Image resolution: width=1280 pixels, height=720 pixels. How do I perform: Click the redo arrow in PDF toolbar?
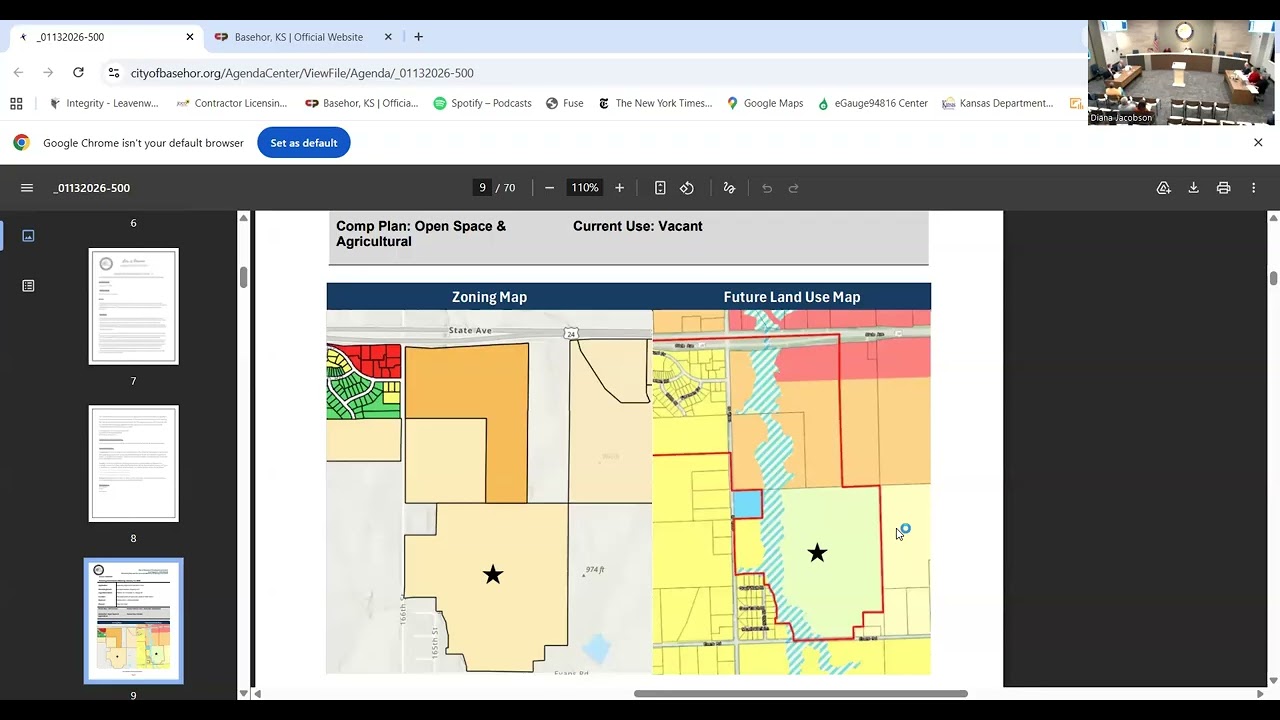[x=794, y=188]
